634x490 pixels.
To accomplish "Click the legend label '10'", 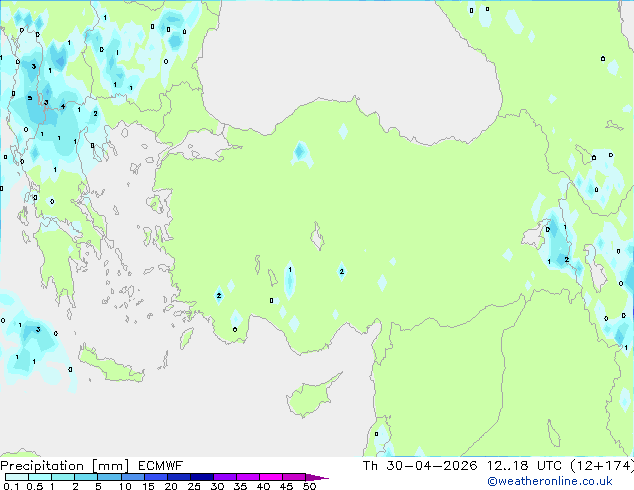I will [125, 486].
